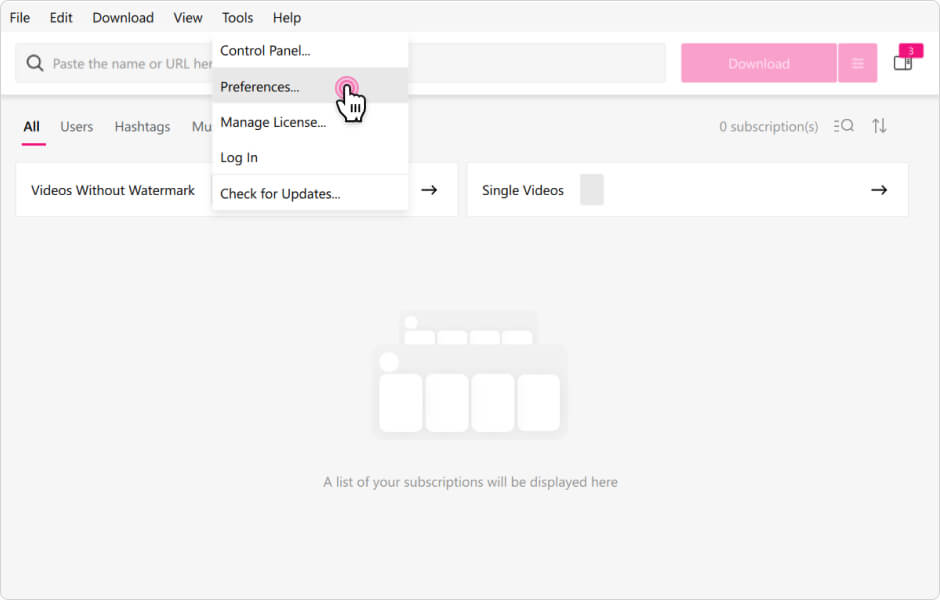Select Preferences from the Tools menu
Image resolution: width=940 pixels, height=600 pixels.
coord(260,87)
